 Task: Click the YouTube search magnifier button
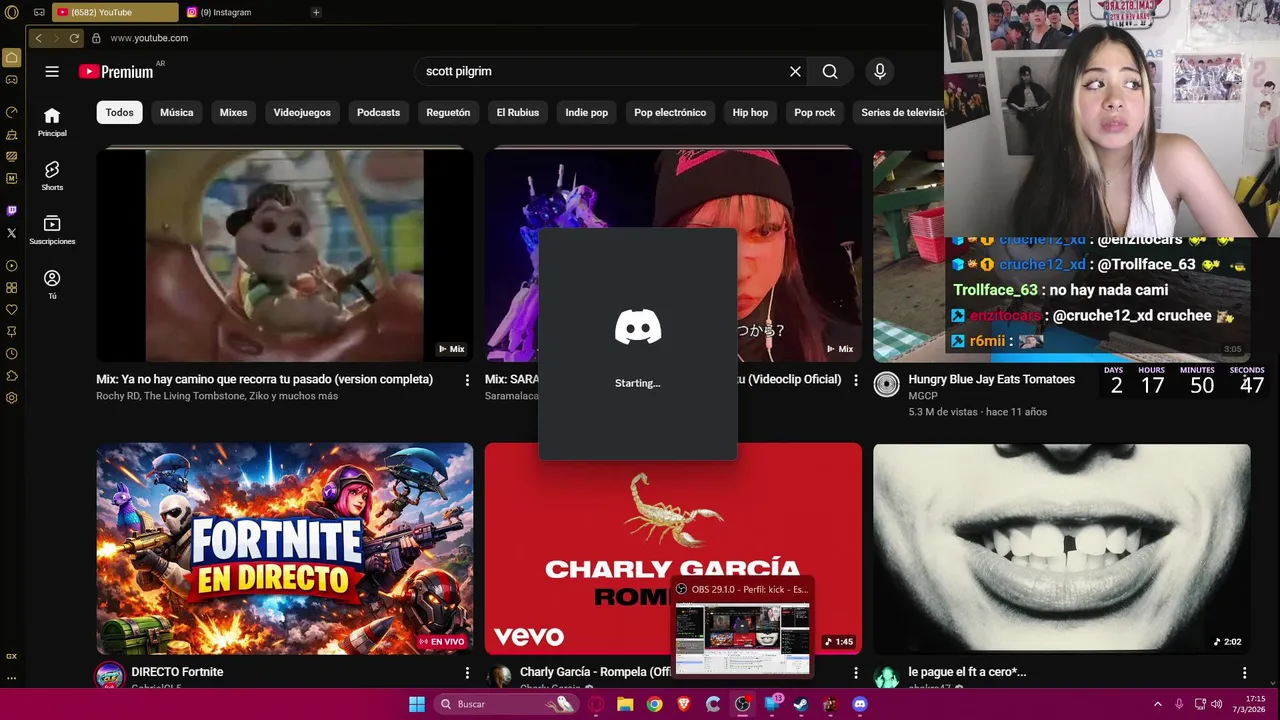[x=830, y=71]
